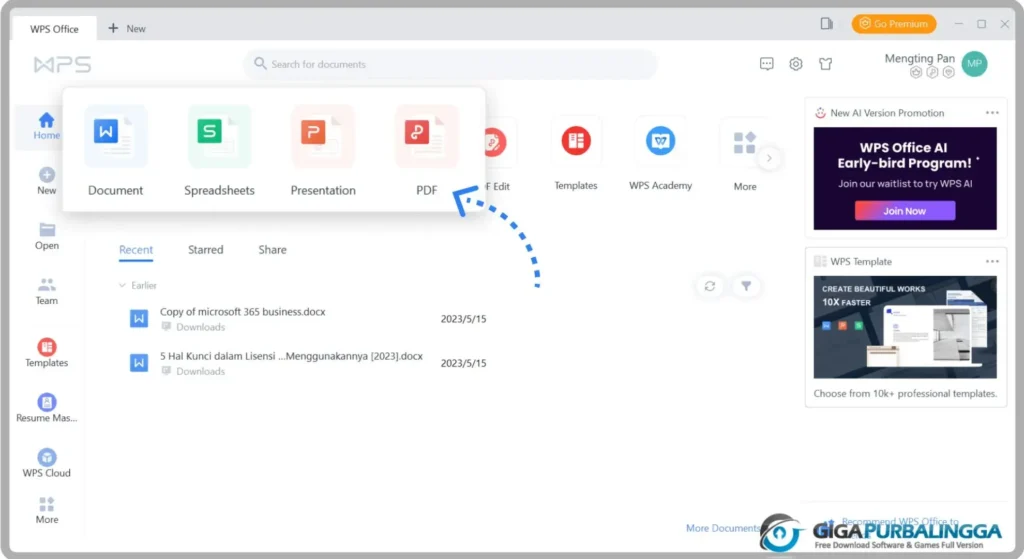This screenshot has width=1024, height=559.
Task: Open the More item in left sidebar
Action: click(46, 511)
